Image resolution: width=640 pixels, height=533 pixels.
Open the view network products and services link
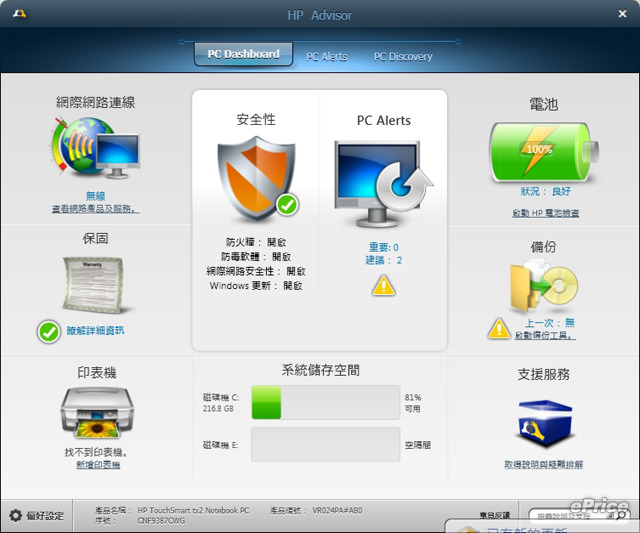point(96,209)
